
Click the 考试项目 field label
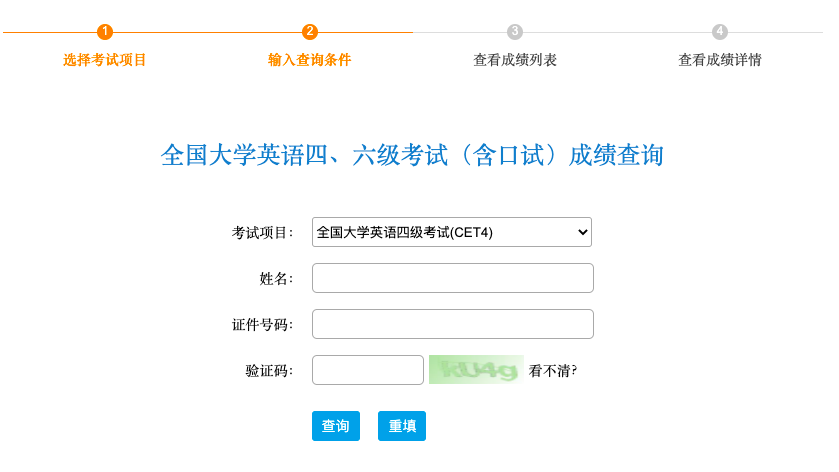[262, 233]
